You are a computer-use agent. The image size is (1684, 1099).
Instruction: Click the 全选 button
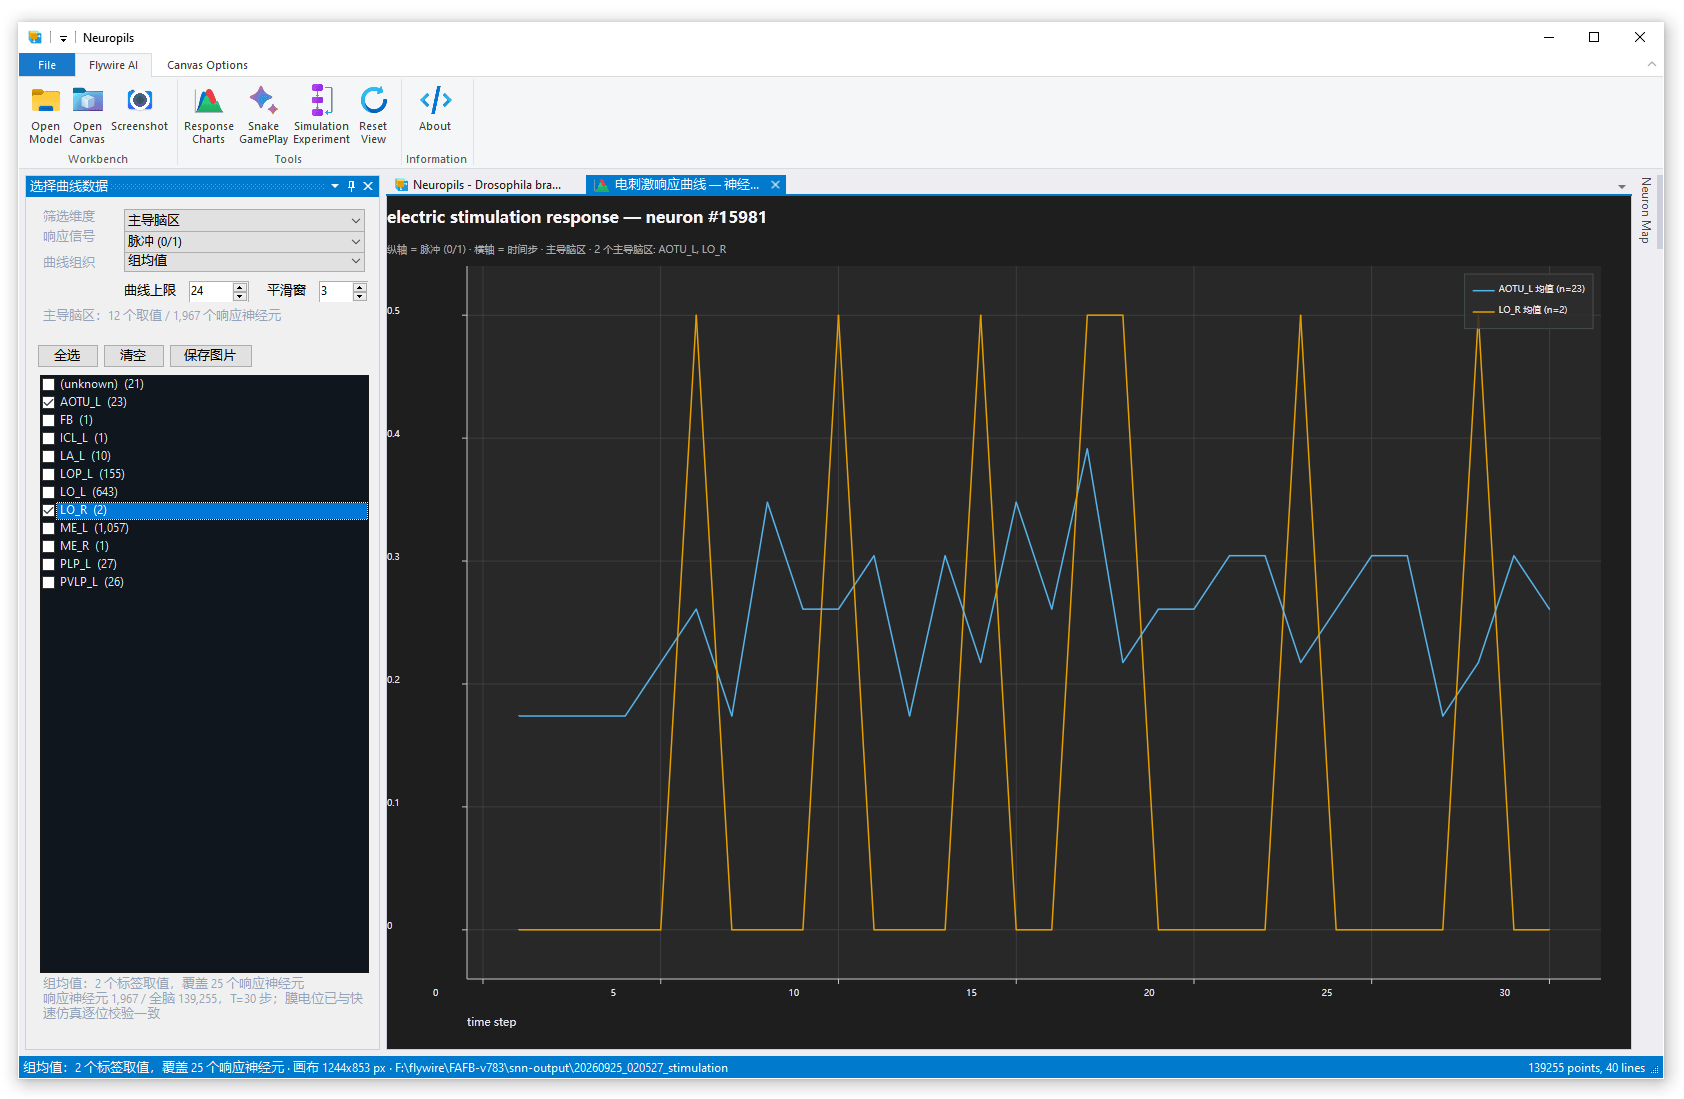[x=67, y=355]
